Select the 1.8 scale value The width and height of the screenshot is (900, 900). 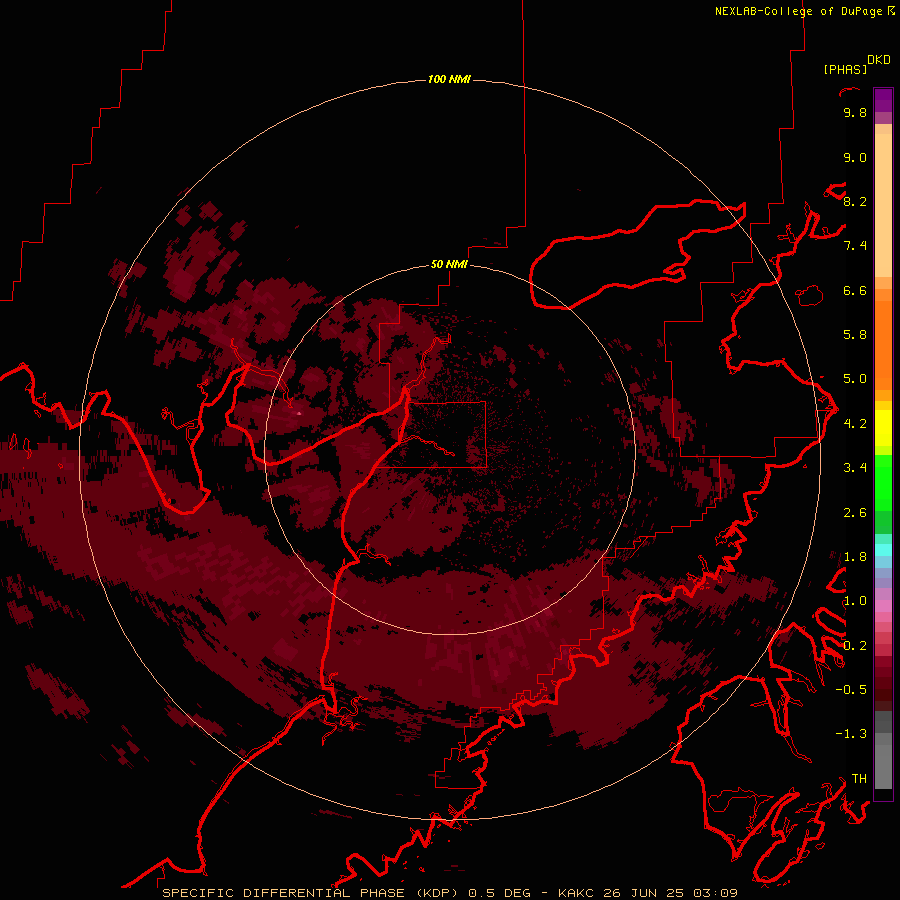pos(855,557)
